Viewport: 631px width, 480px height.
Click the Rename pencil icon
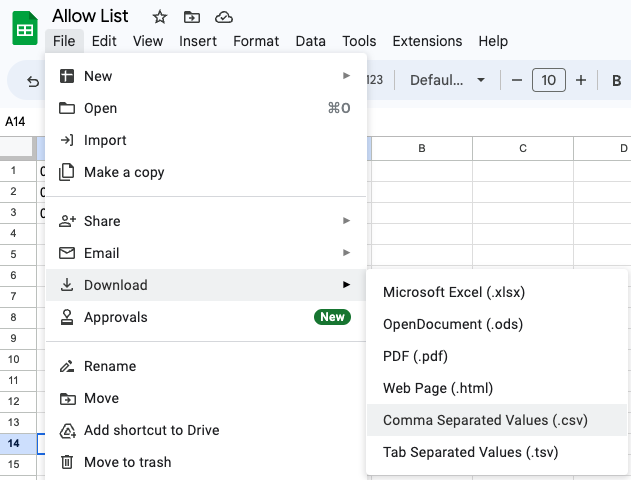click(67, 366)
